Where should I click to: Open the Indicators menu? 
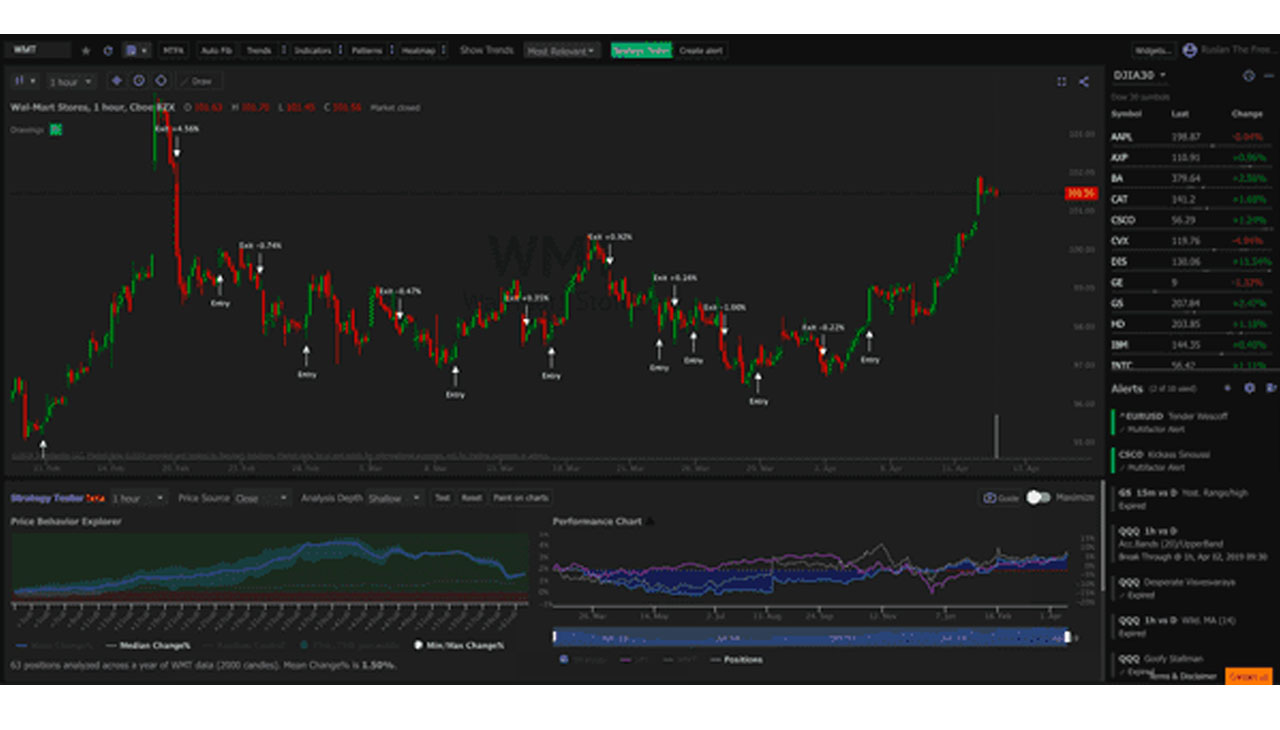point(313,50)
